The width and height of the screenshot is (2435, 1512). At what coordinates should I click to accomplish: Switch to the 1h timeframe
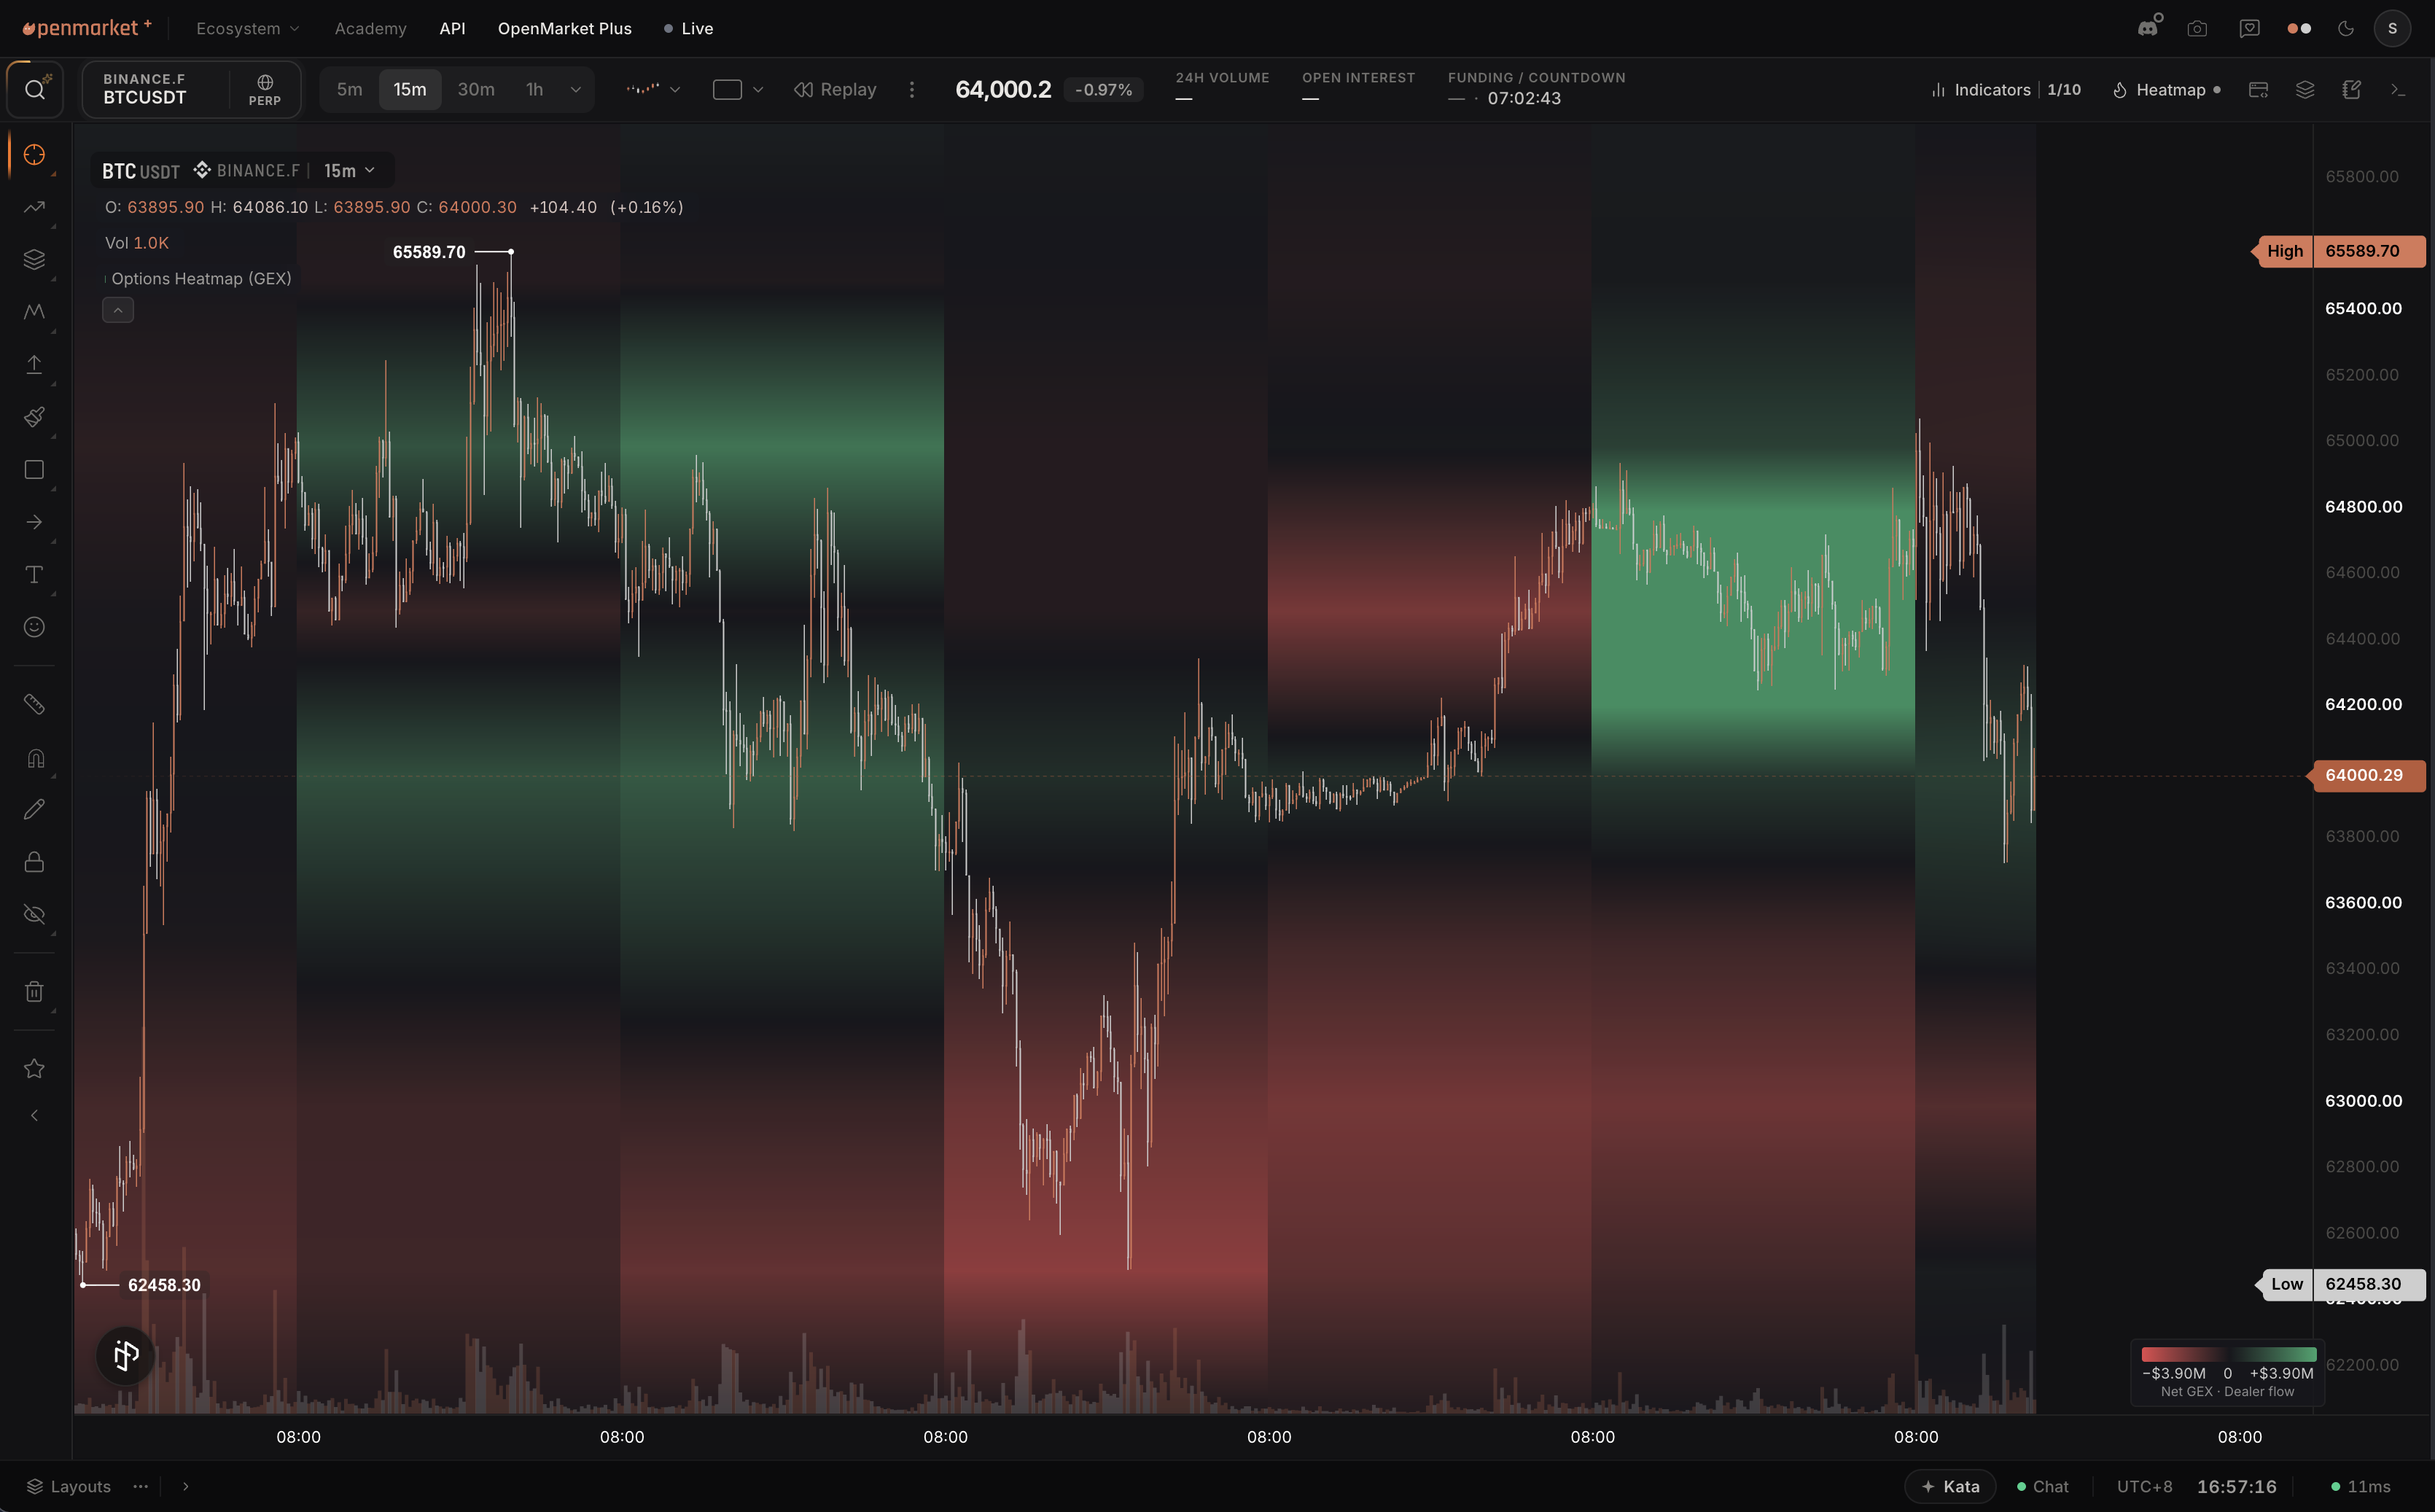[535, 89]
